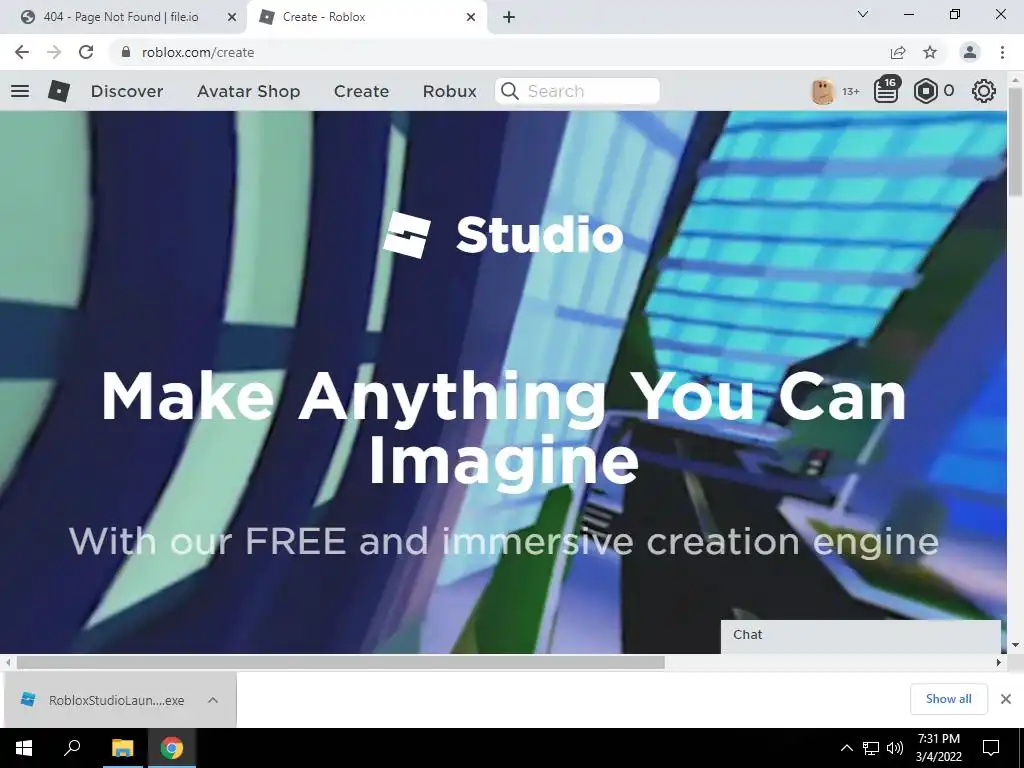
Task: View site information lock icon
Action: pyautogui.click(x=126, y=52)
